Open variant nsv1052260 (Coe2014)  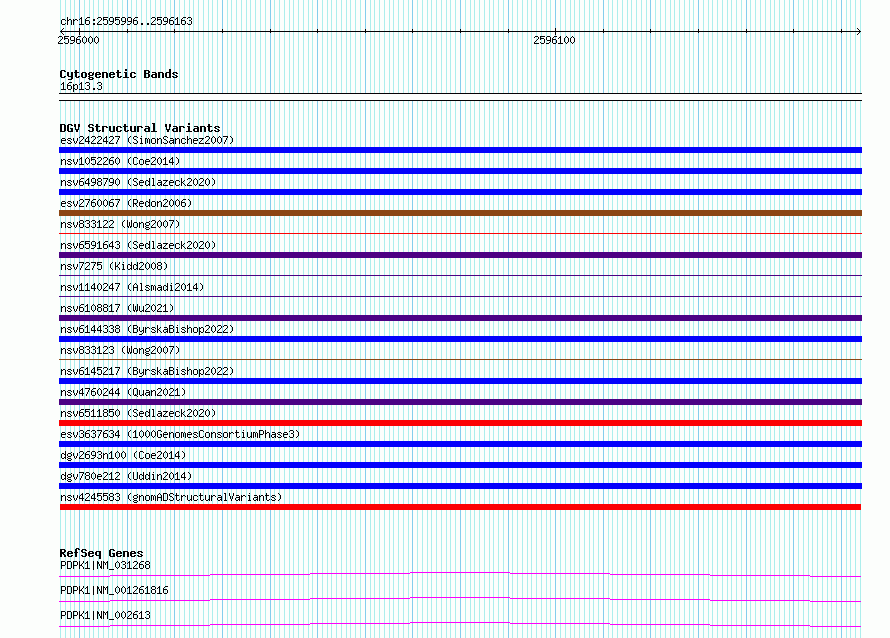(120, 161)
